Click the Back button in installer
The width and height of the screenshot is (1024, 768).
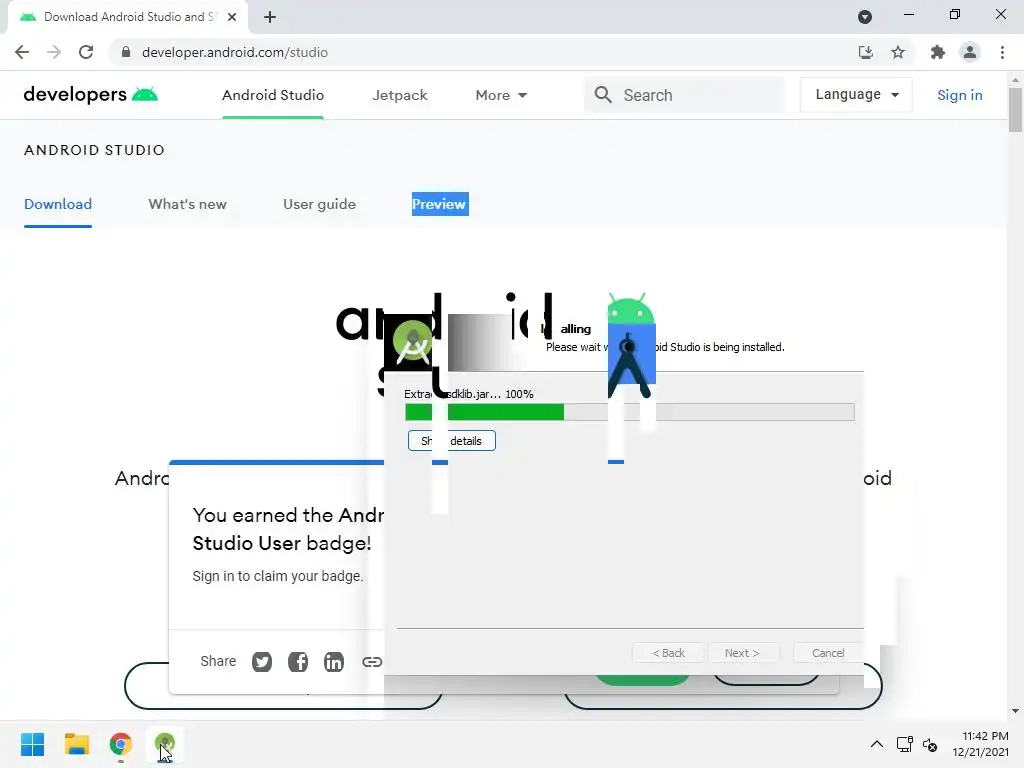point(668,653)
